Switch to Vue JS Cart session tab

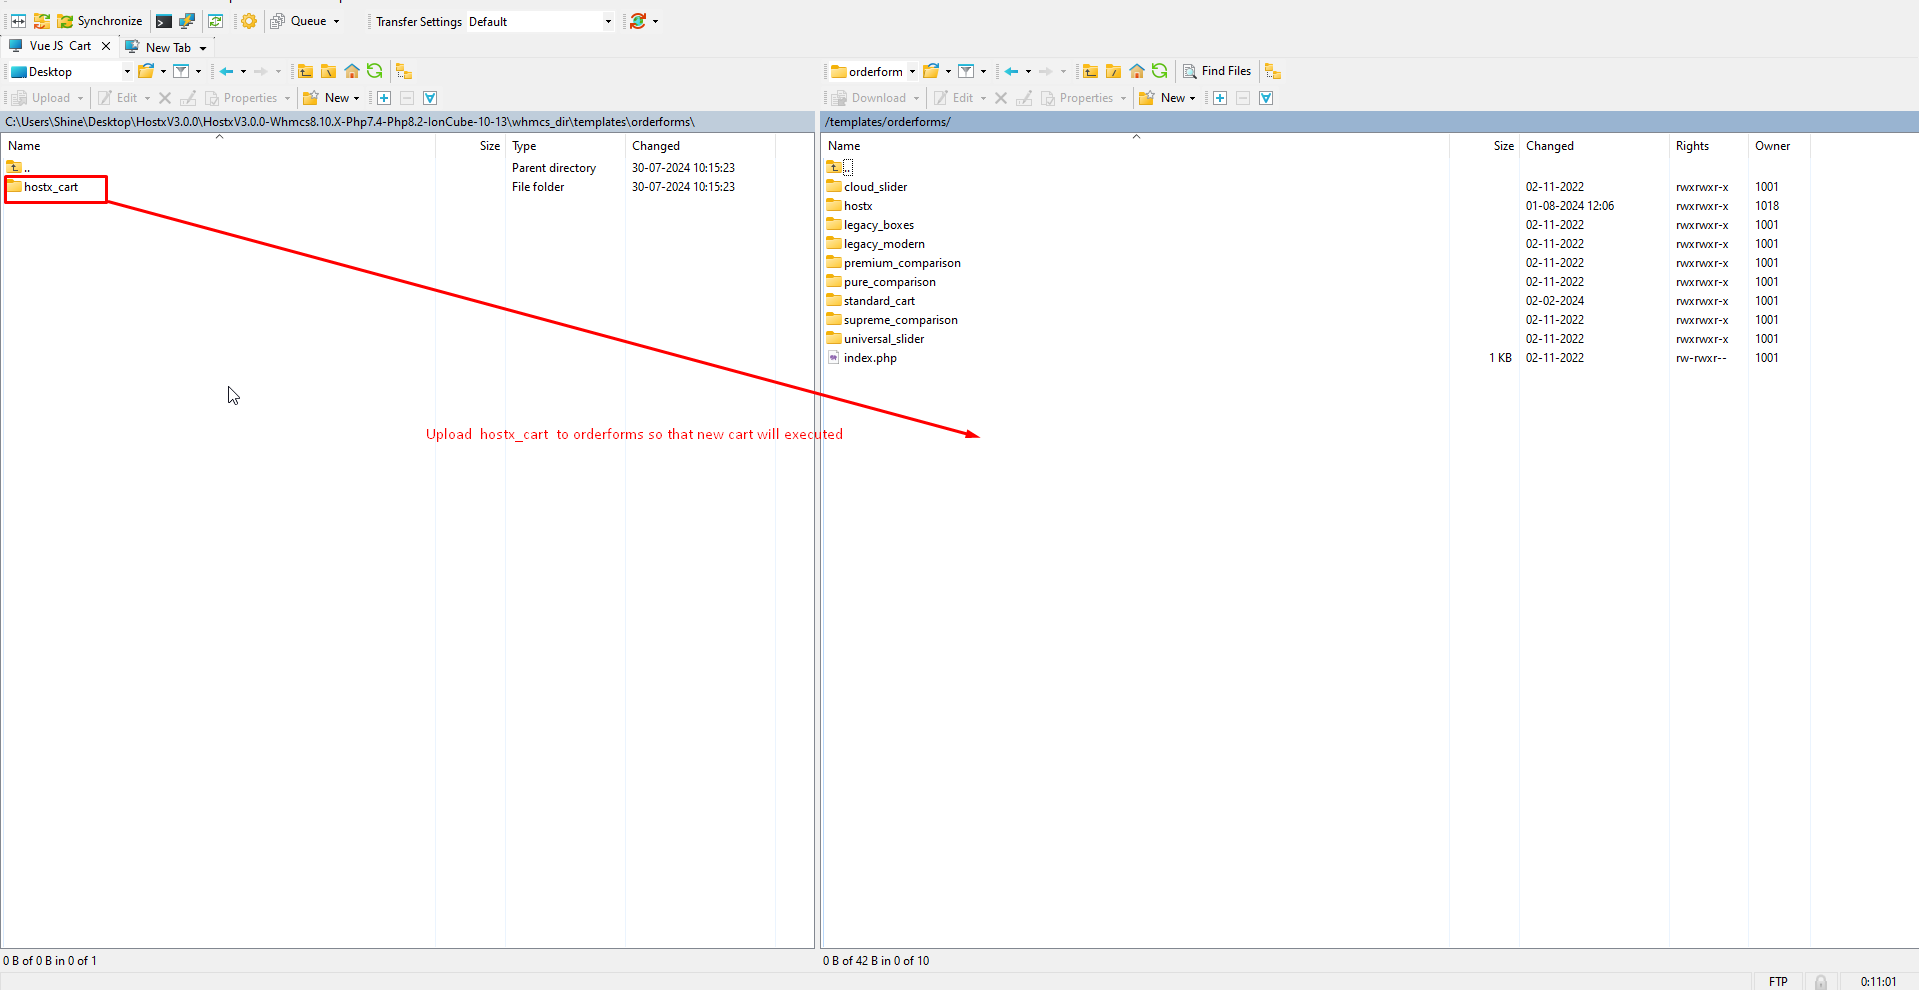click(59, 46)
